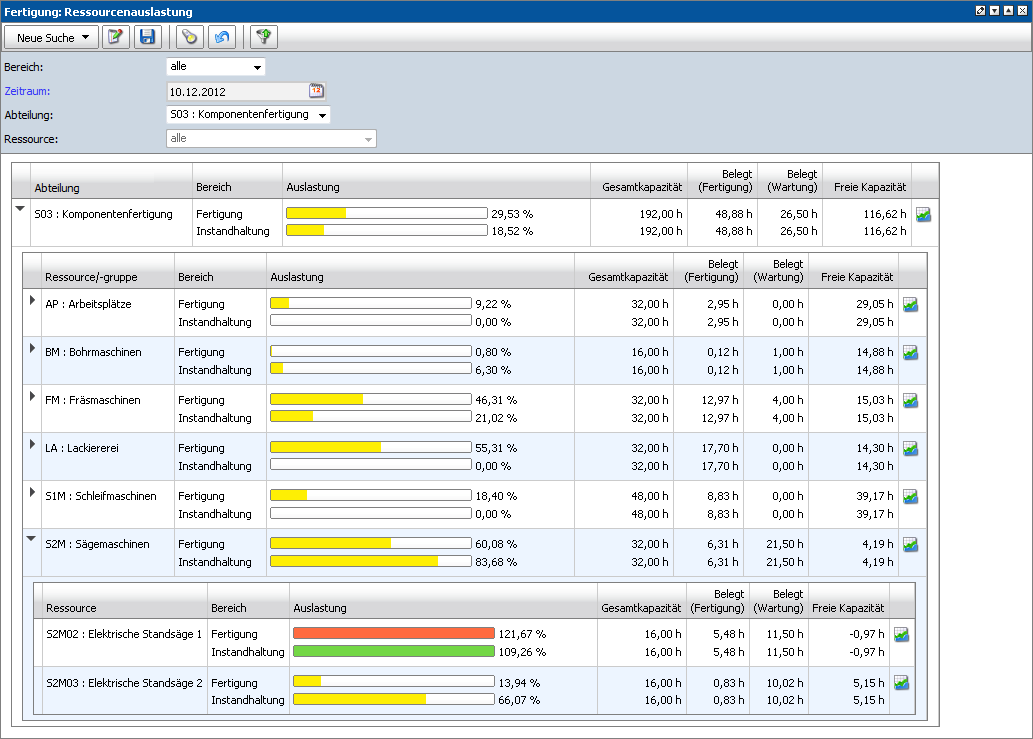Expand the AP Arbeitsplätze group
Screen dimensions: 1033x739
point(32,300)
